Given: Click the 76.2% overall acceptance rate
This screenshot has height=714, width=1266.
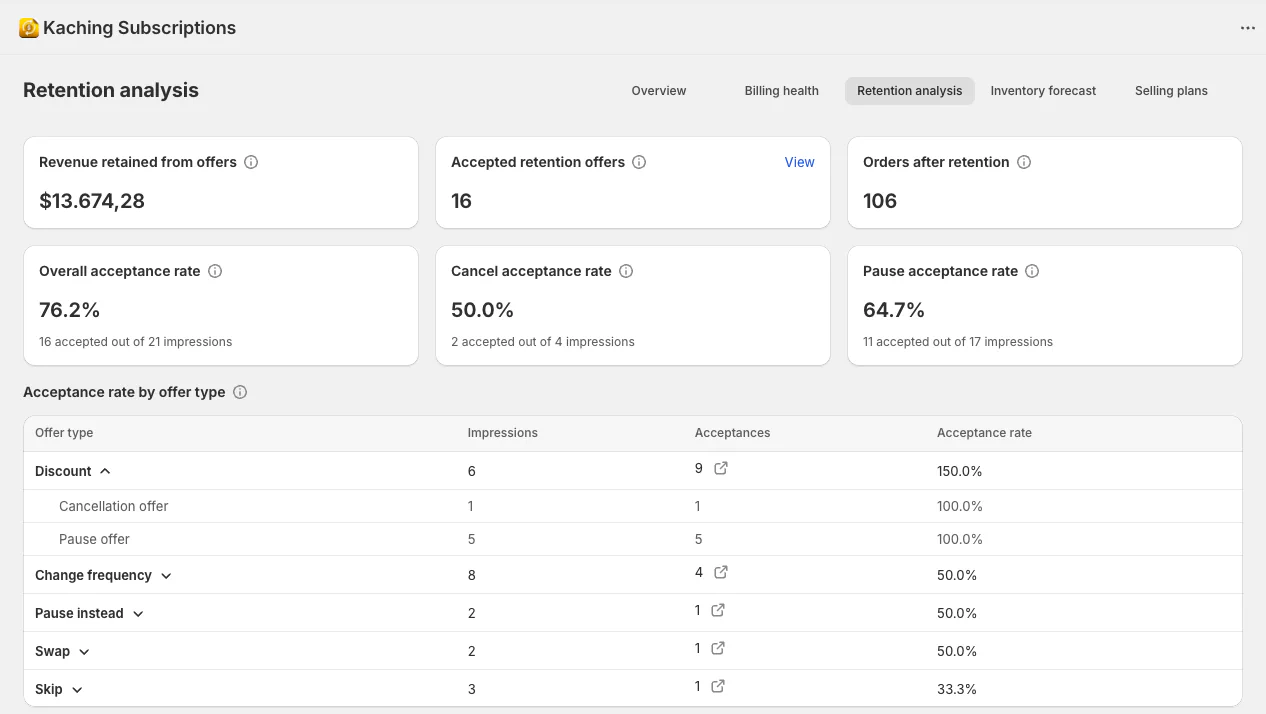Looking at the screenshot, I should click(x=70, y=310).
